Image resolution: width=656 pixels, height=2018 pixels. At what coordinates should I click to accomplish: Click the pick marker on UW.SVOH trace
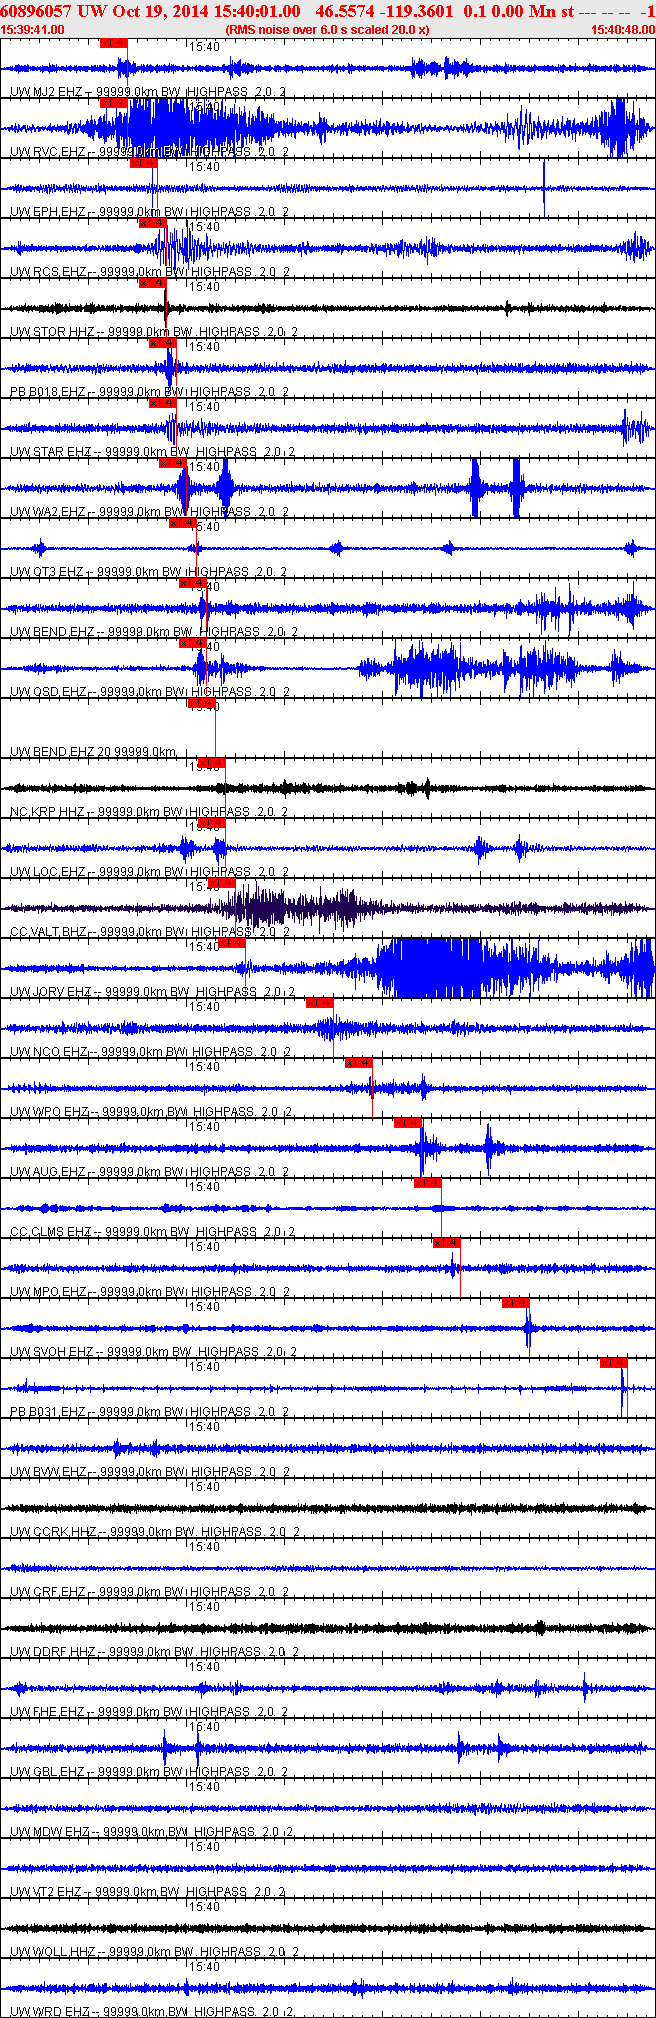tap(516, 1303)
